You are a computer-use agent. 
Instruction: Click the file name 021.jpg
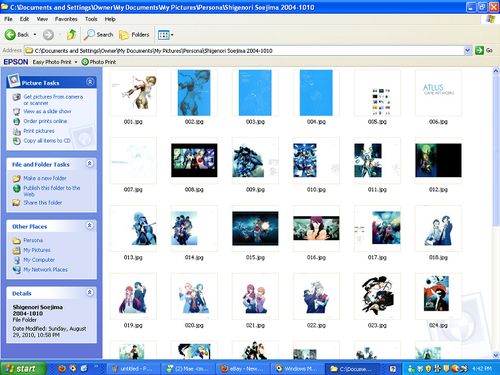(x=255, y=325)
